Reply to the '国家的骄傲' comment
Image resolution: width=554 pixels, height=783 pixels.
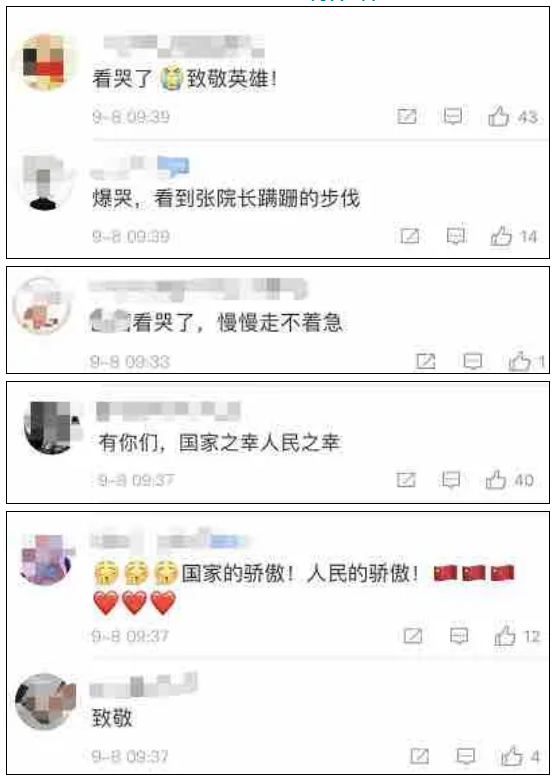click(x=459, y=636)
